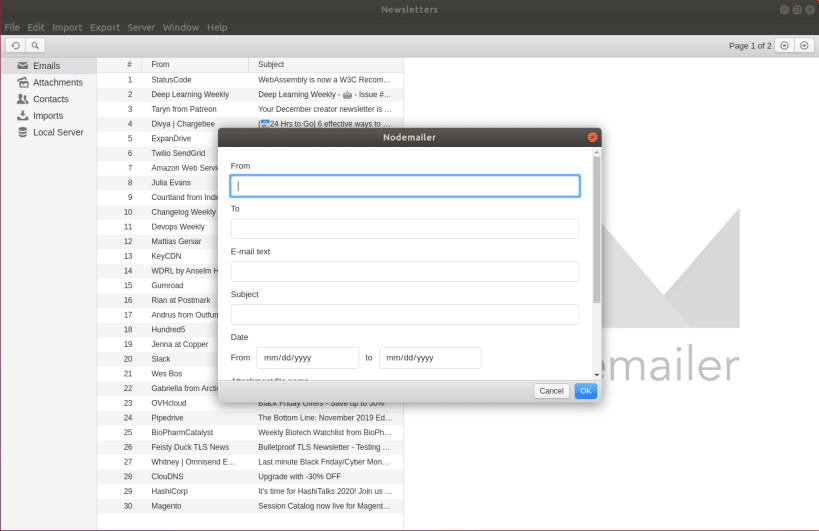Close the Nodemailer dialog with red button
Viewport: 819px width, 531px height.
click(592, 137)
